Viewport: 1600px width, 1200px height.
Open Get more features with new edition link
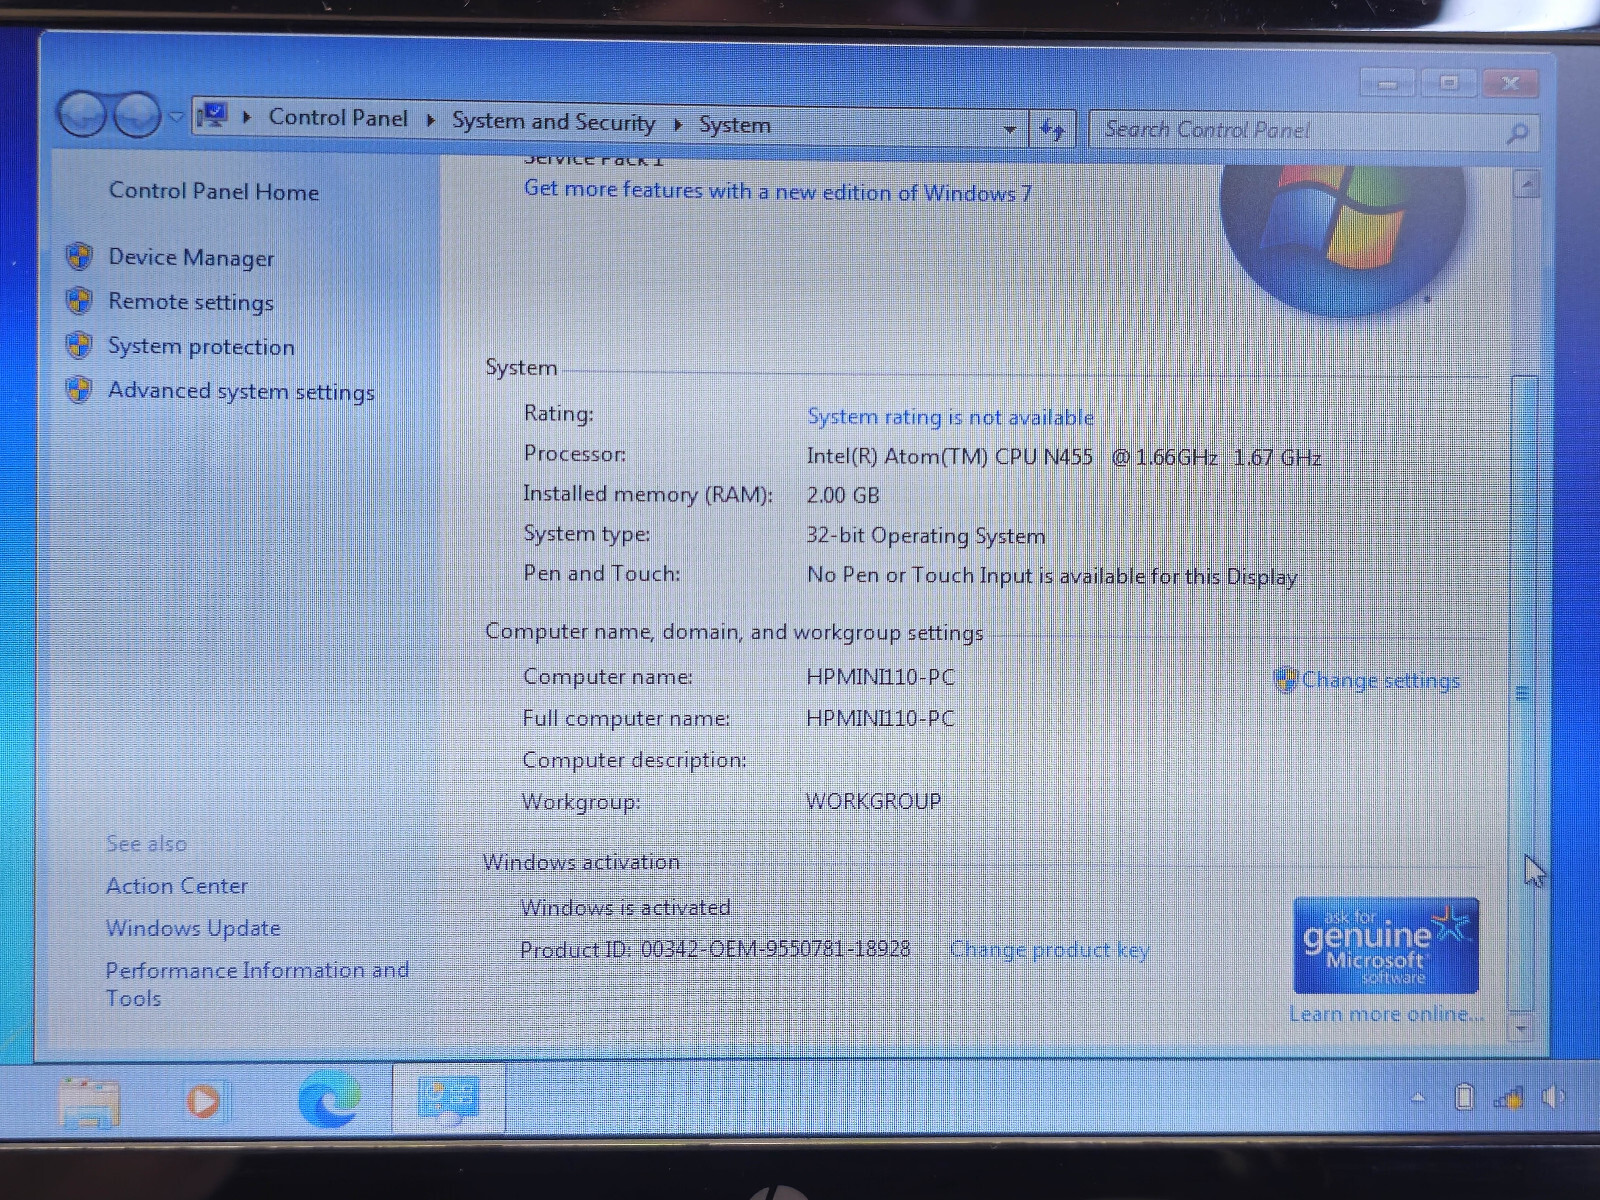777,191
